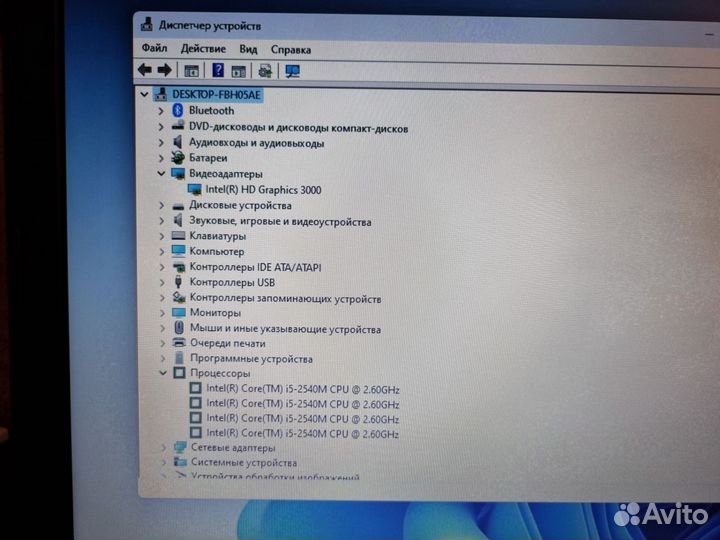Viewport: 720px width, 540px height.
Task: Select the Мониторы text label
Action: (215, 313)
